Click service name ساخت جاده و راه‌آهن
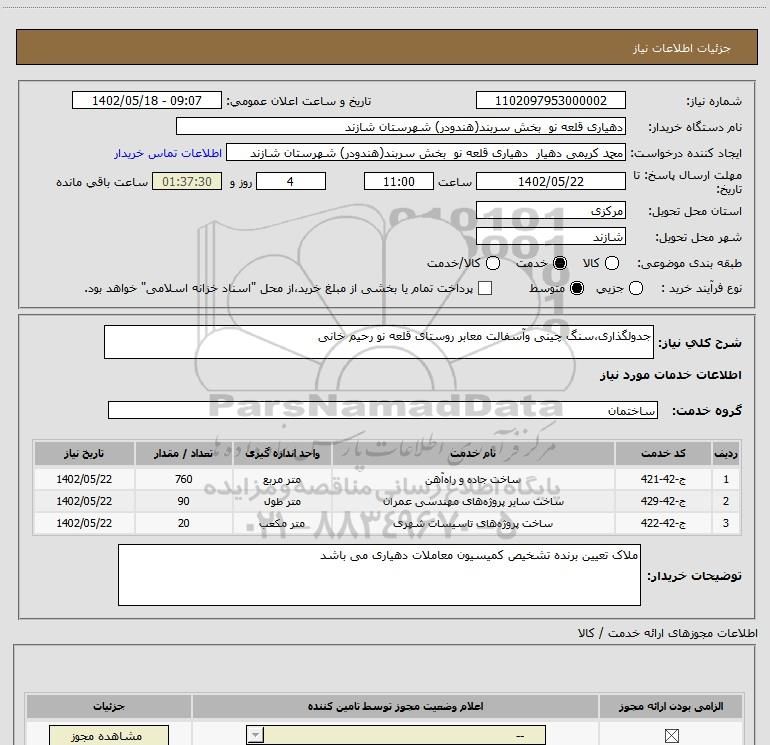 [x=473, y=479]
